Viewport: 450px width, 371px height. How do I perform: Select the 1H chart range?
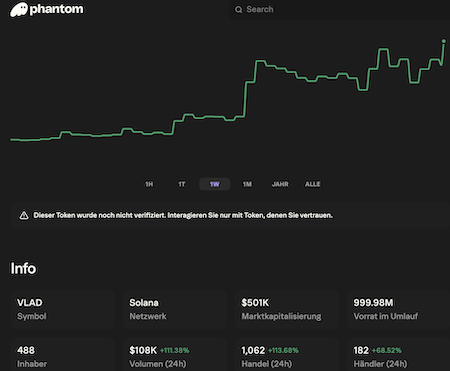149,184
